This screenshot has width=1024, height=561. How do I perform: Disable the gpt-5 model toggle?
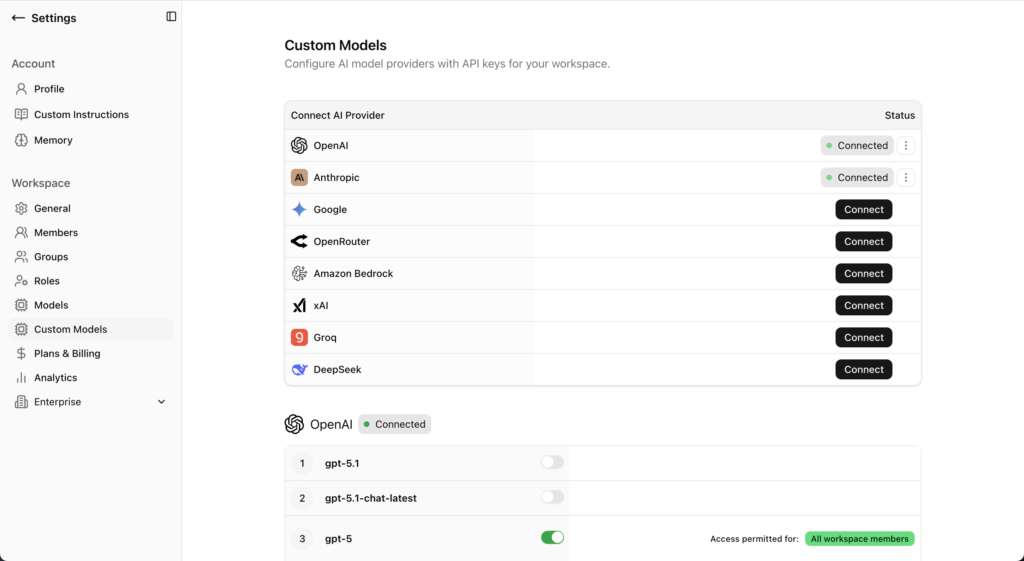[552, 538]
